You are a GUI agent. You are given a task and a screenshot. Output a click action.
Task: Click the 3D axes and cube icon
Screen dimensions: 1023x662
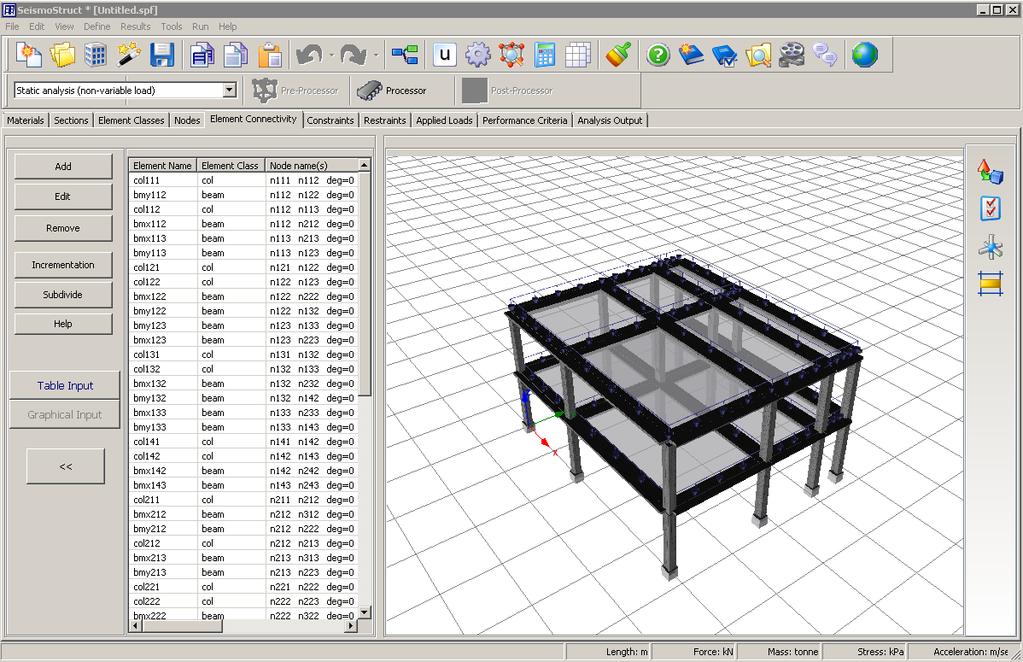click(x=990, y=172)
